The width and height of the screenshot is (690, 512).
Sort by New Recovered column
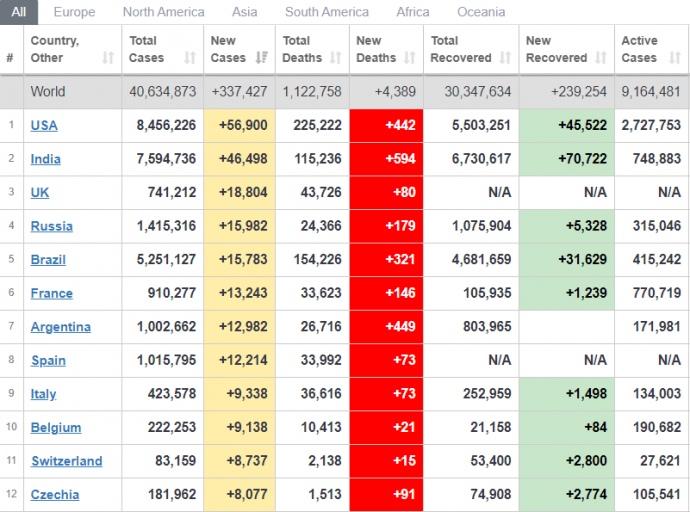(x=566, y=49)
